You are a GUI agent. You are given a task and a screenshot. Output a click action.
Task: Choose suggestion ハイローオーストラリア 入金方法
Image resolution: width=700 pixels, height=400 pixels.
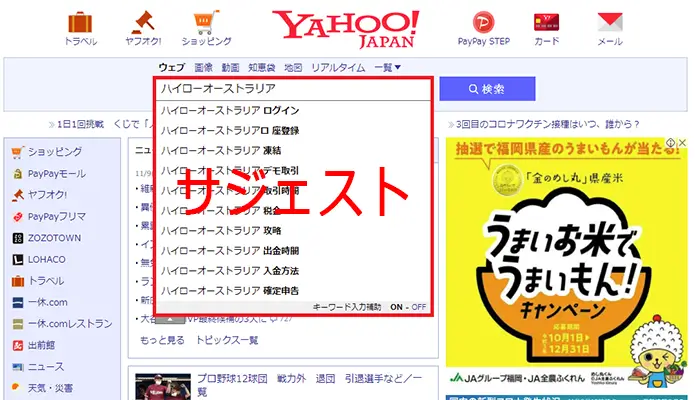point(293,271)
